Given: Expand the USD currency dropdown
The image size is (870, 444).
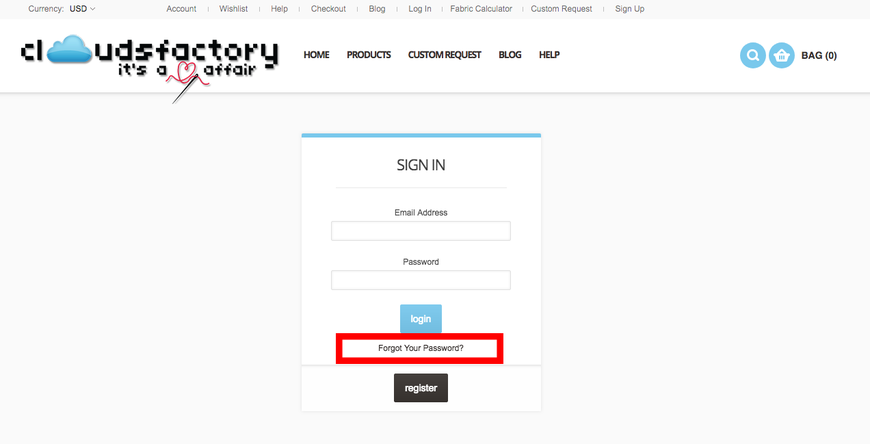Looking at the screenshot, I should point(82,9).
